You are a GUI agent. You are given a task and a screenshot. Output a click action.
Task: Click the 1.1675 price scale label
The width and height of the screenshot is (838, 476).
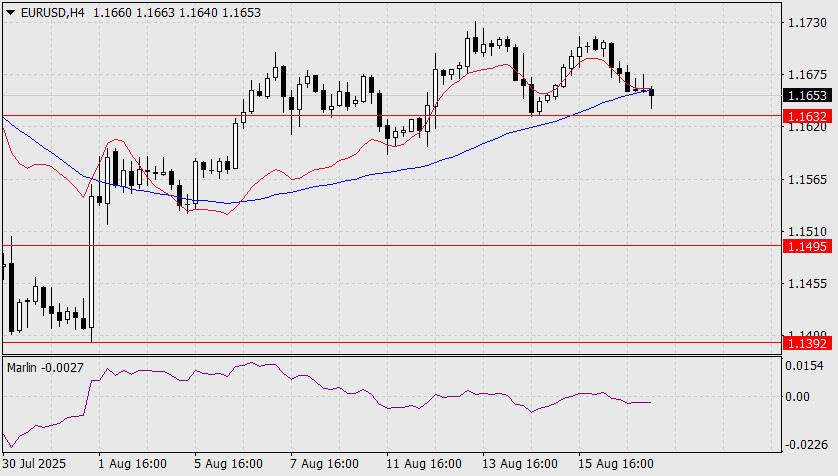pyautogui.click(x=808, y=75)
